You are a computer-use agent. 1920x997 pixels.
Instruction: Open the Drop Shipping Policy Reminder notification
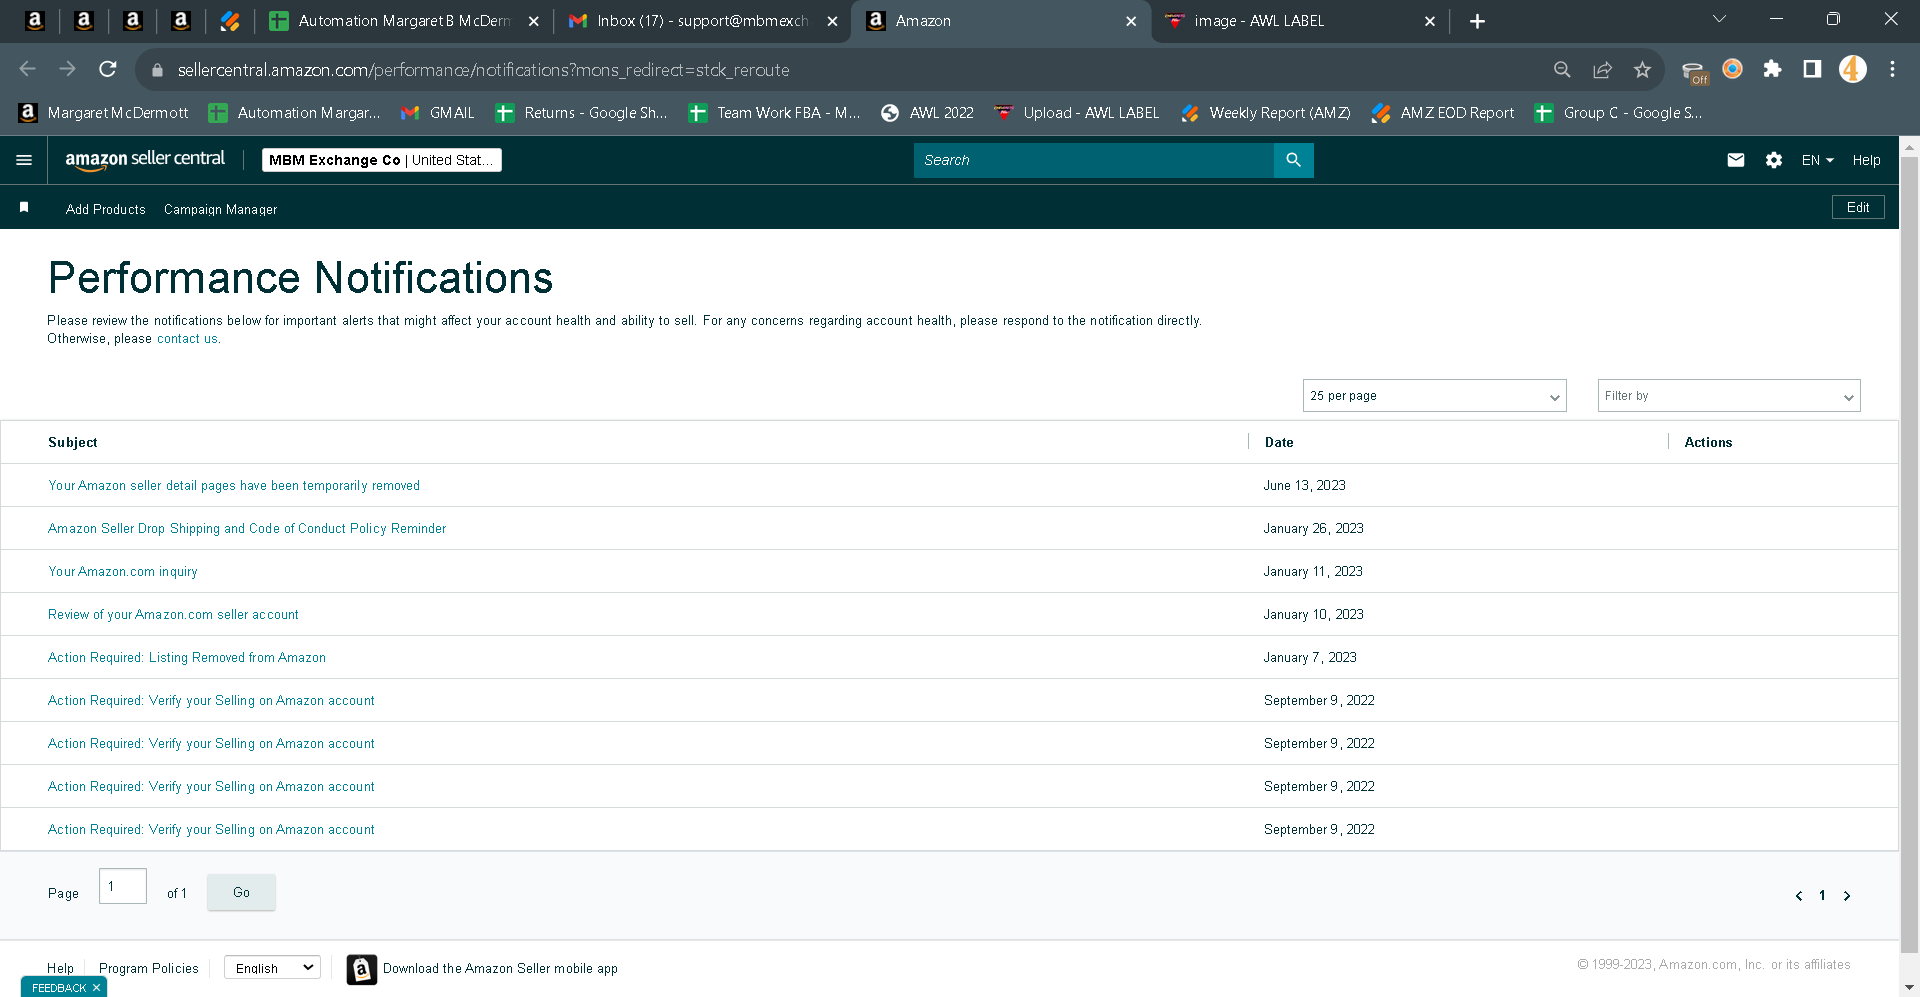click(x=247, y=529)
